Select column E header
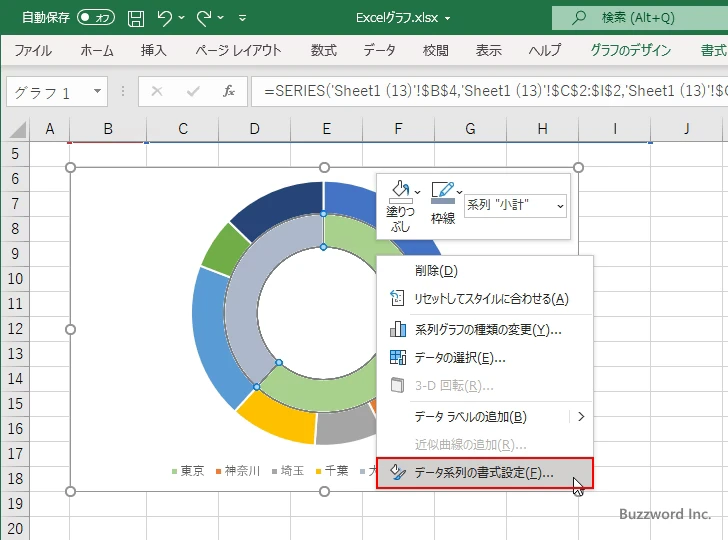 [x=326, y=129]
